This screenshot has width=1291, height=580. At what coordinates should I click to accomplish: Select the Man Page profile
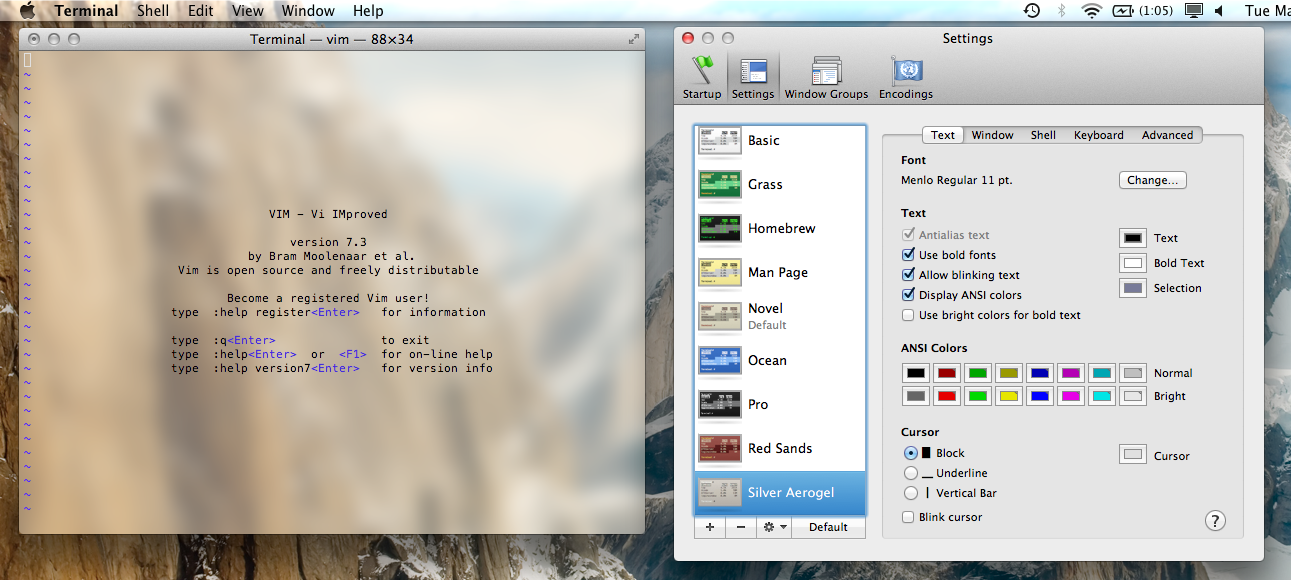780,273
